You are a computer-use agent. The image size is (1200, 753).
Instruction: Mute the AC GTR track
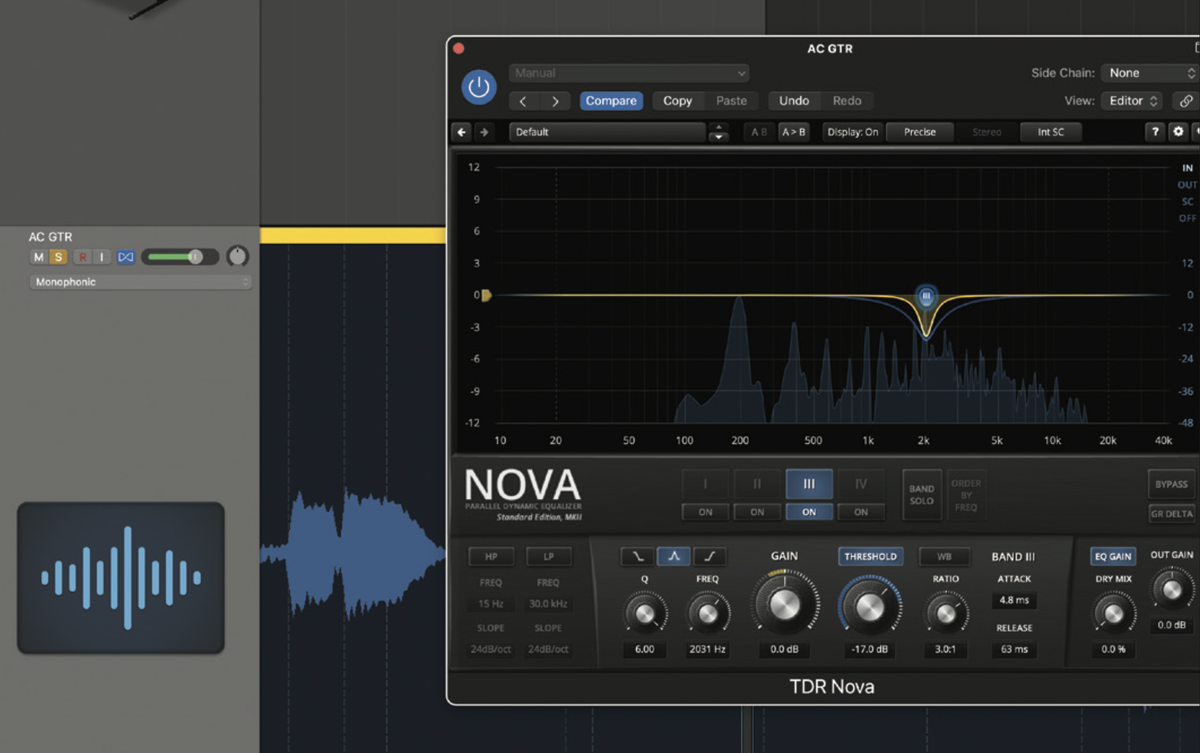[37, 257]
